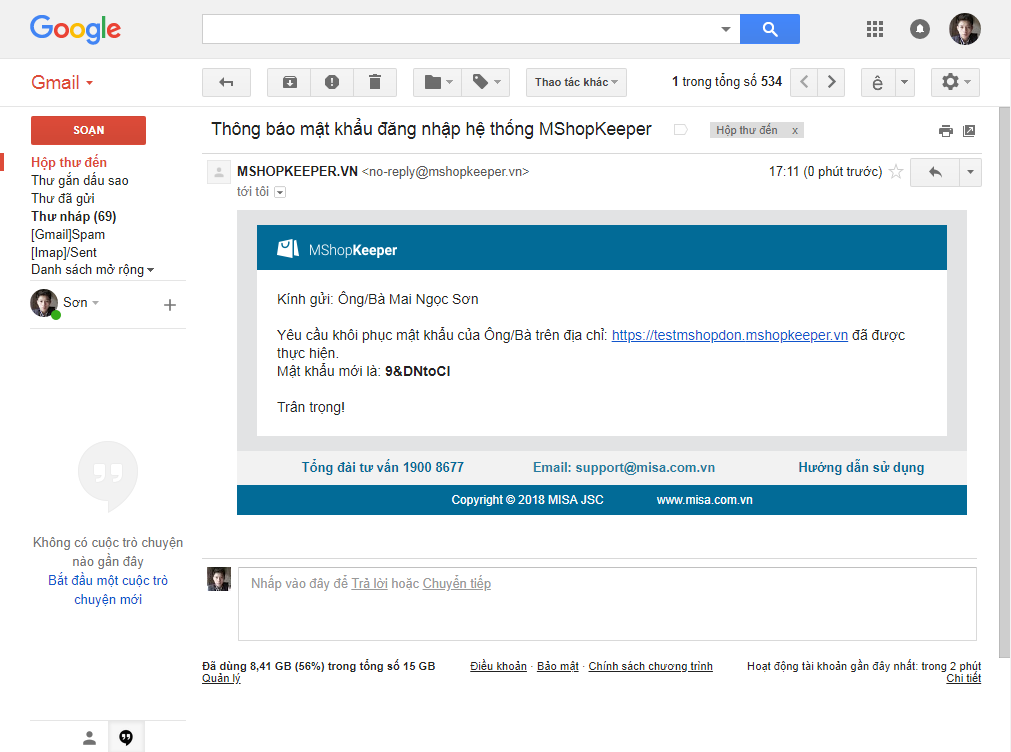
Task: Open Thư nháp (69) folder
Action: (74, 217)
